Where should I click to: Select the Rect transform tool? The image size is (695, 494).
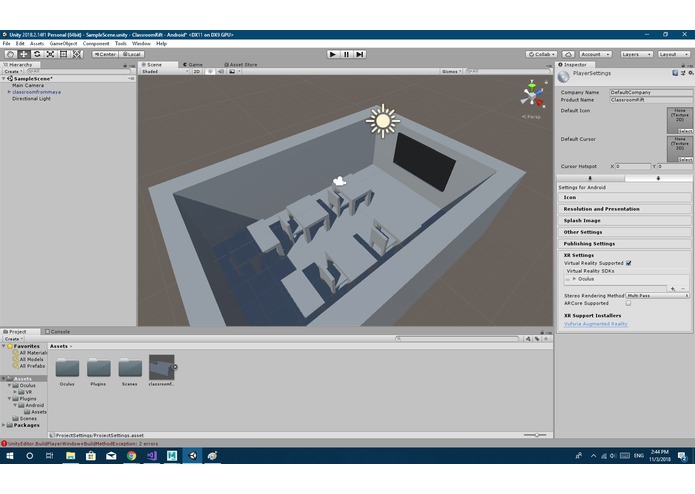(x=64, y=54)
